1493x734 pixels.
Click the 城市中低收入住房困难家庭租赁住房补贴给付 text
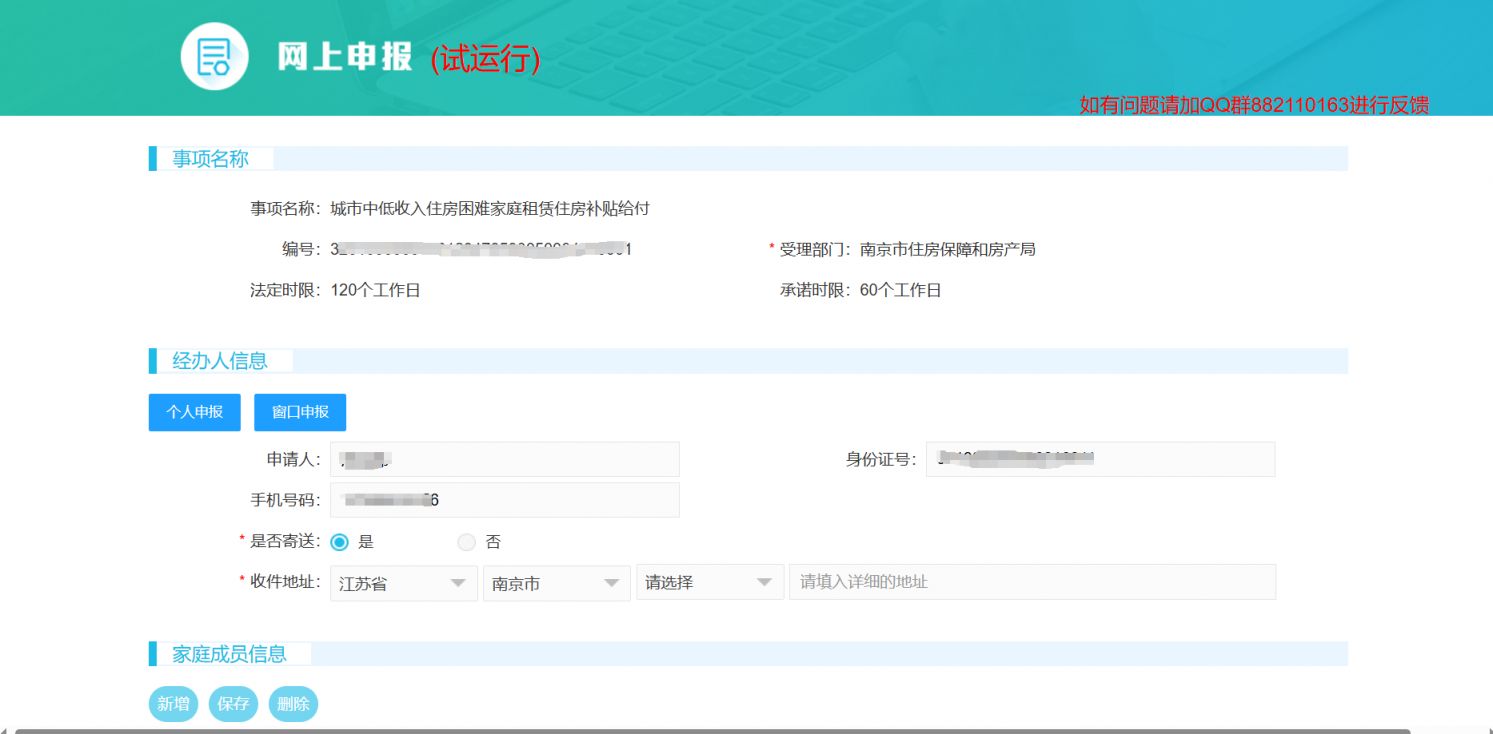490,209
